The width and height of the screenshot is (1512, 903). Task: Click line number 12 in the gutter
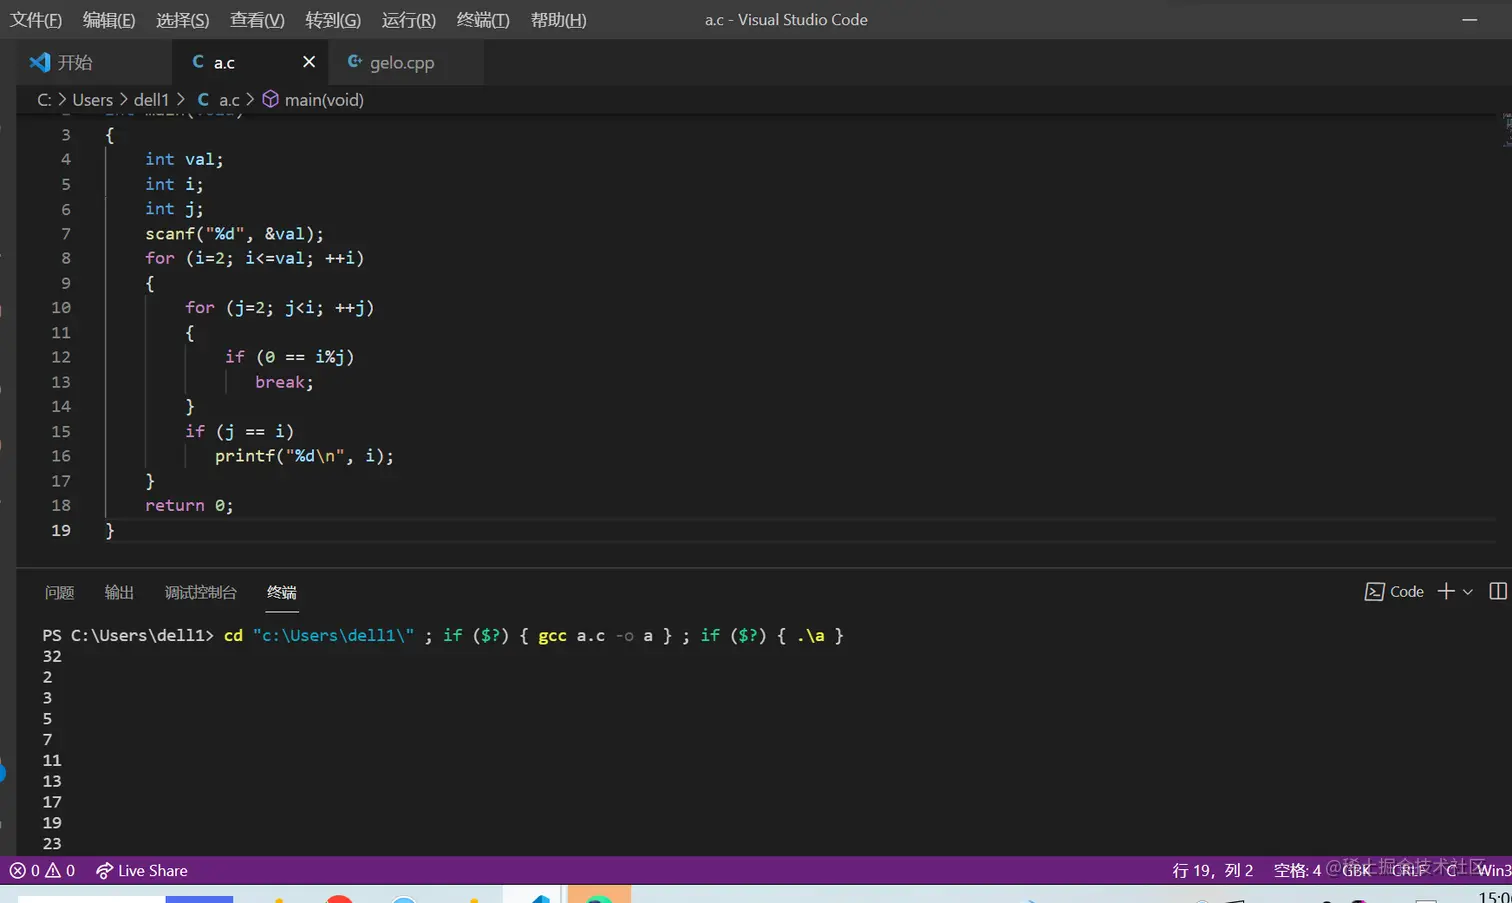[x=61, y=357]
